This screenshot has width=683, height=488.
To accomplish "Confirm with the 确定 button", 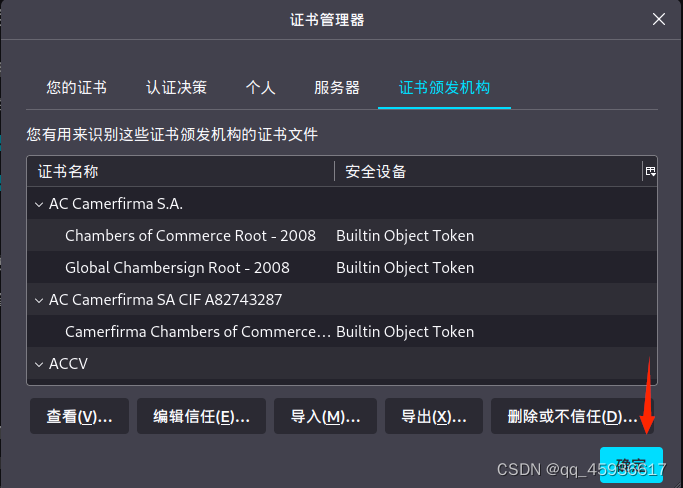I will (x=631, y=464).
